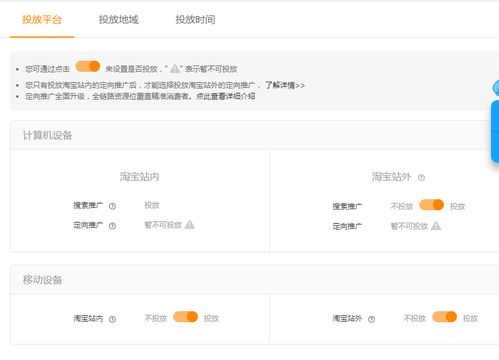
Task: Click help icon next to 淘宝站内 定向推广
Action: 112,226
